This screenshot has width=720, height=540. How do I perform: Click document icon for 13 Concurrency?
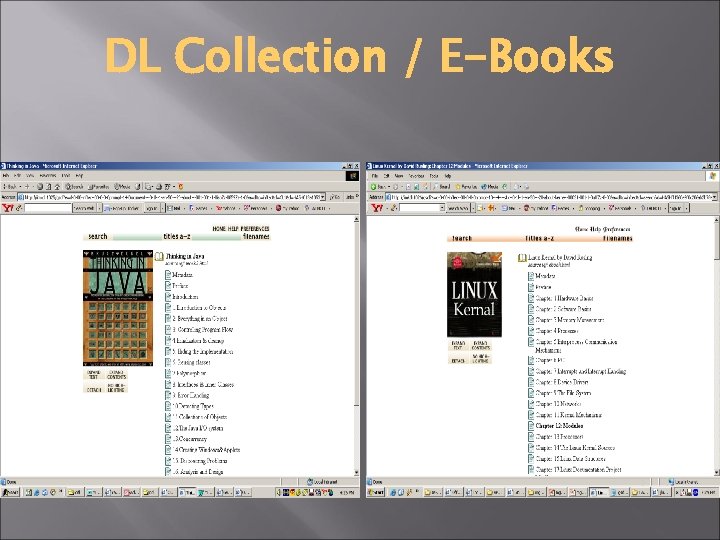[168, 439]
